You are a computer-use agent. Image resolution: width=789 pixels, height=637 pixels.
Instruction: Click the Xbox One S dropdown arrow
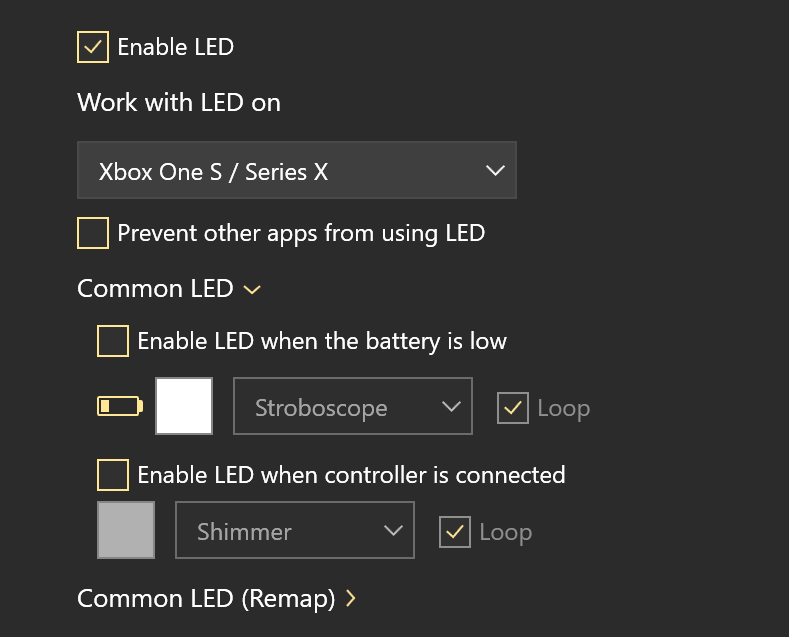pyautogui.click(x=494, y=171)
